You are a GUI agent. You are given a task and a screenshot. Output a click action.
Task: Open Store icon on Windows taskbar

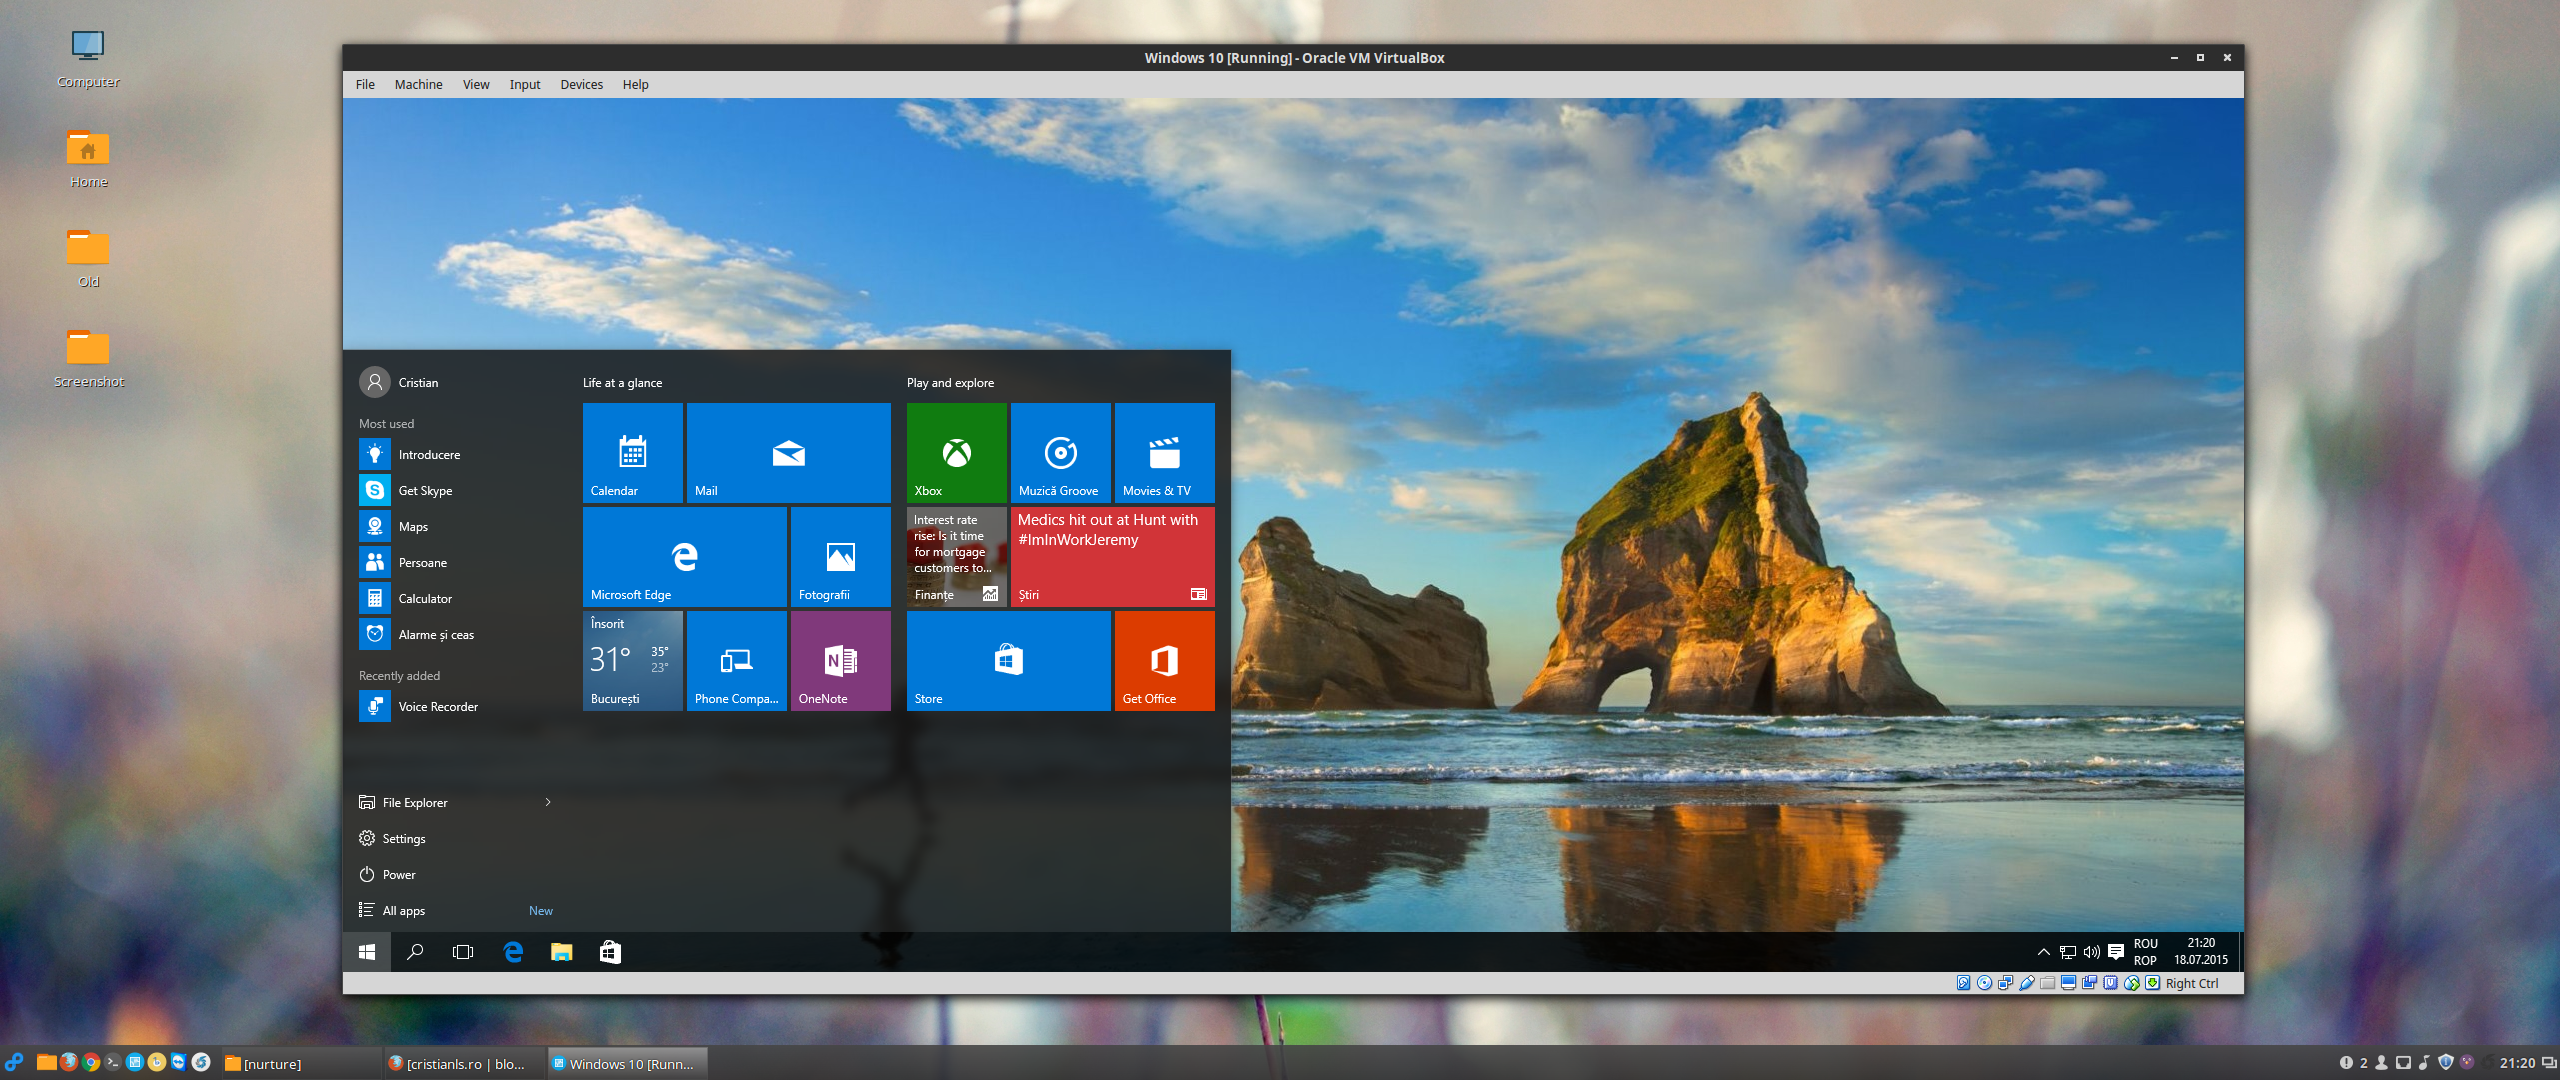[610, 952]
